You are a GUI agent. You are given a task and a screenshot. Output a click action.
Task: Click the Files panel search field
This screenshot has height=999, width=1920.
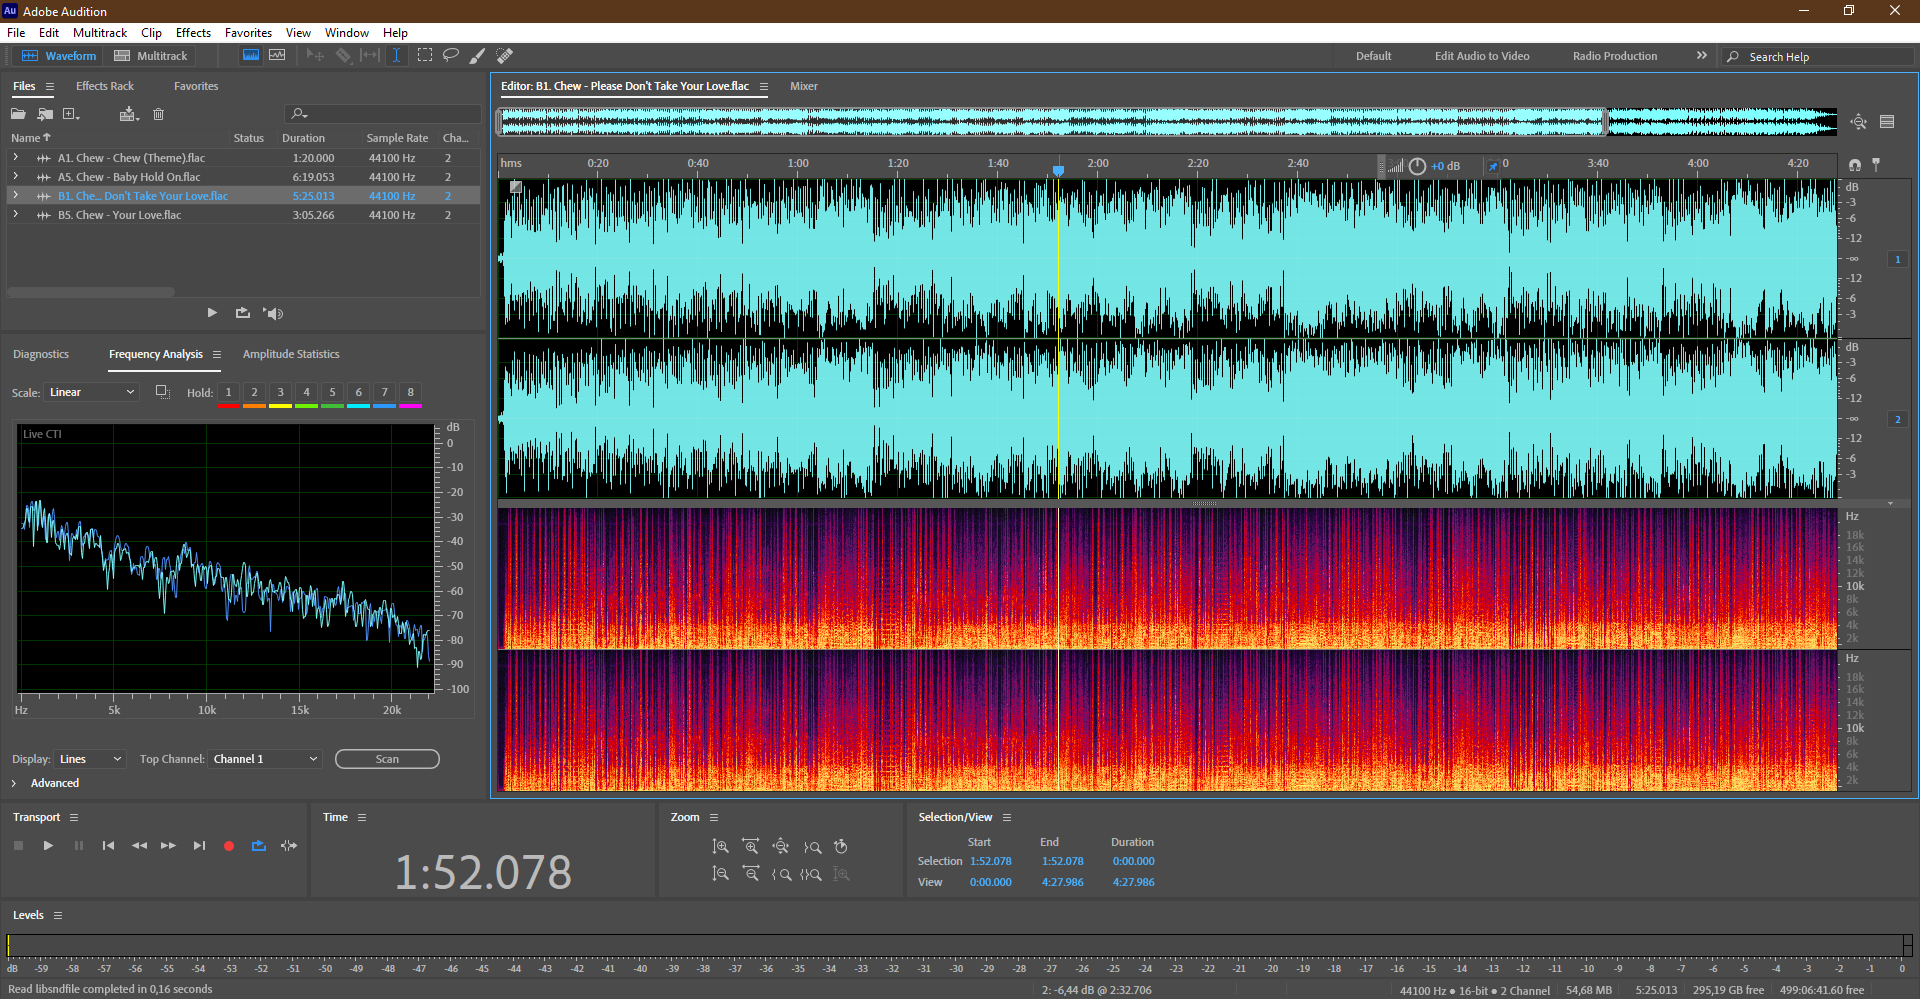pyautogui.click(x=382, y=114)
